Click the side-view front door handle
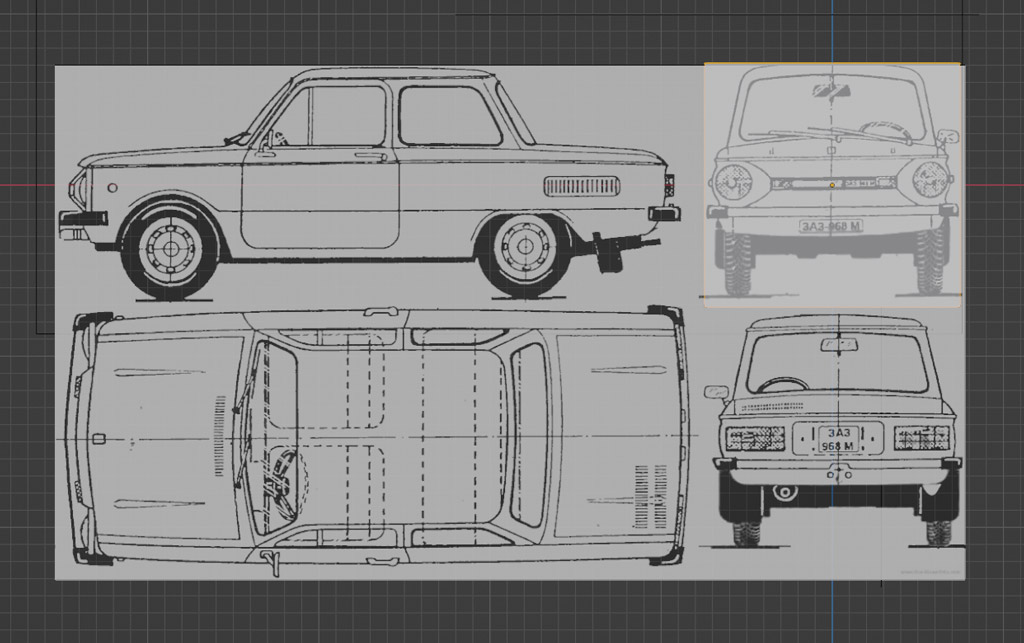1024x643 pixels. 371,157
